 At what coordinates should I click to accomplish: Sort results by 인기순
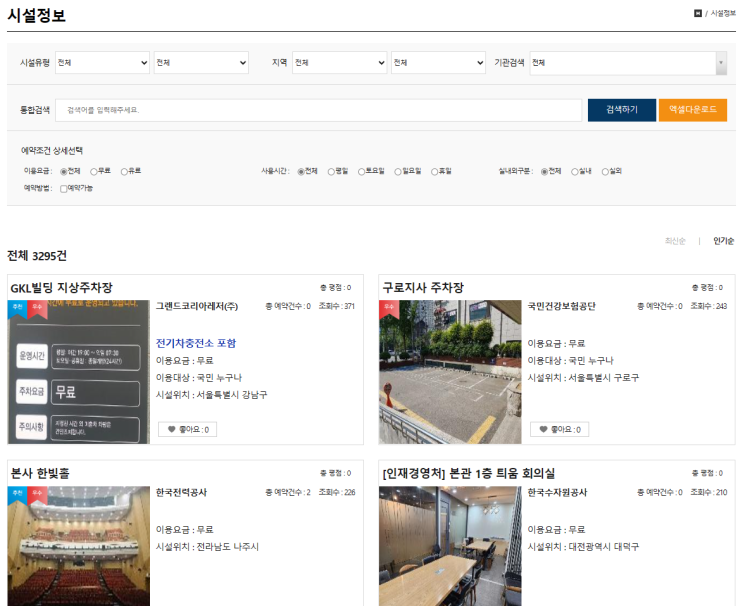tap(723, 241)
